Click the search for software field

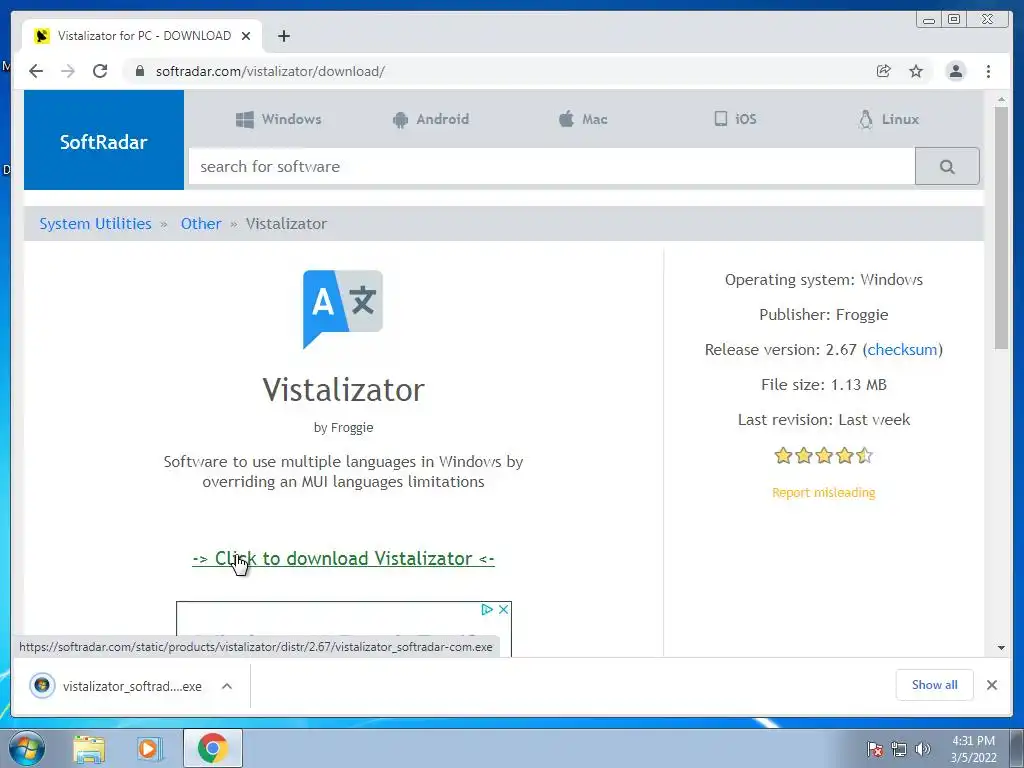click(x=552, y=167)
